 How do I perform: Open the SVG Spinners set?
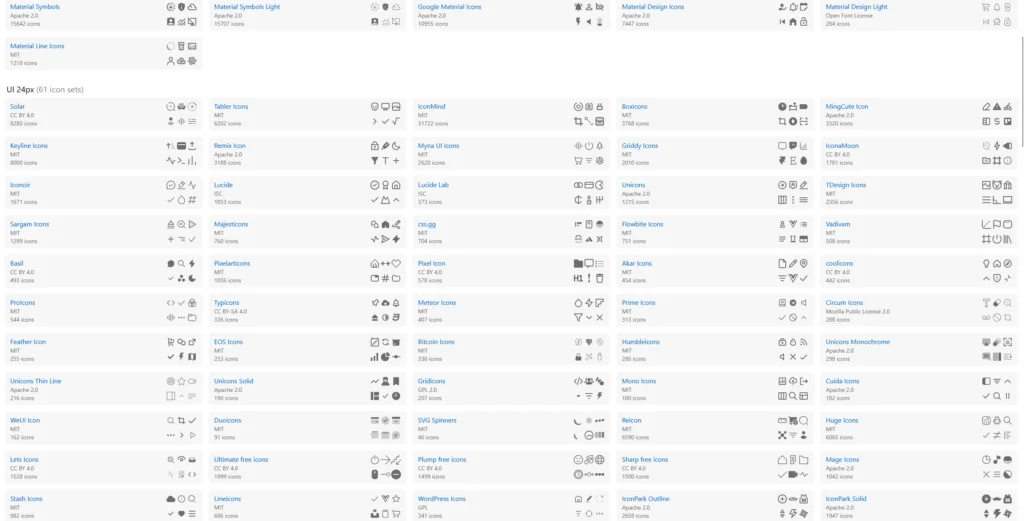tap(438, 420)
